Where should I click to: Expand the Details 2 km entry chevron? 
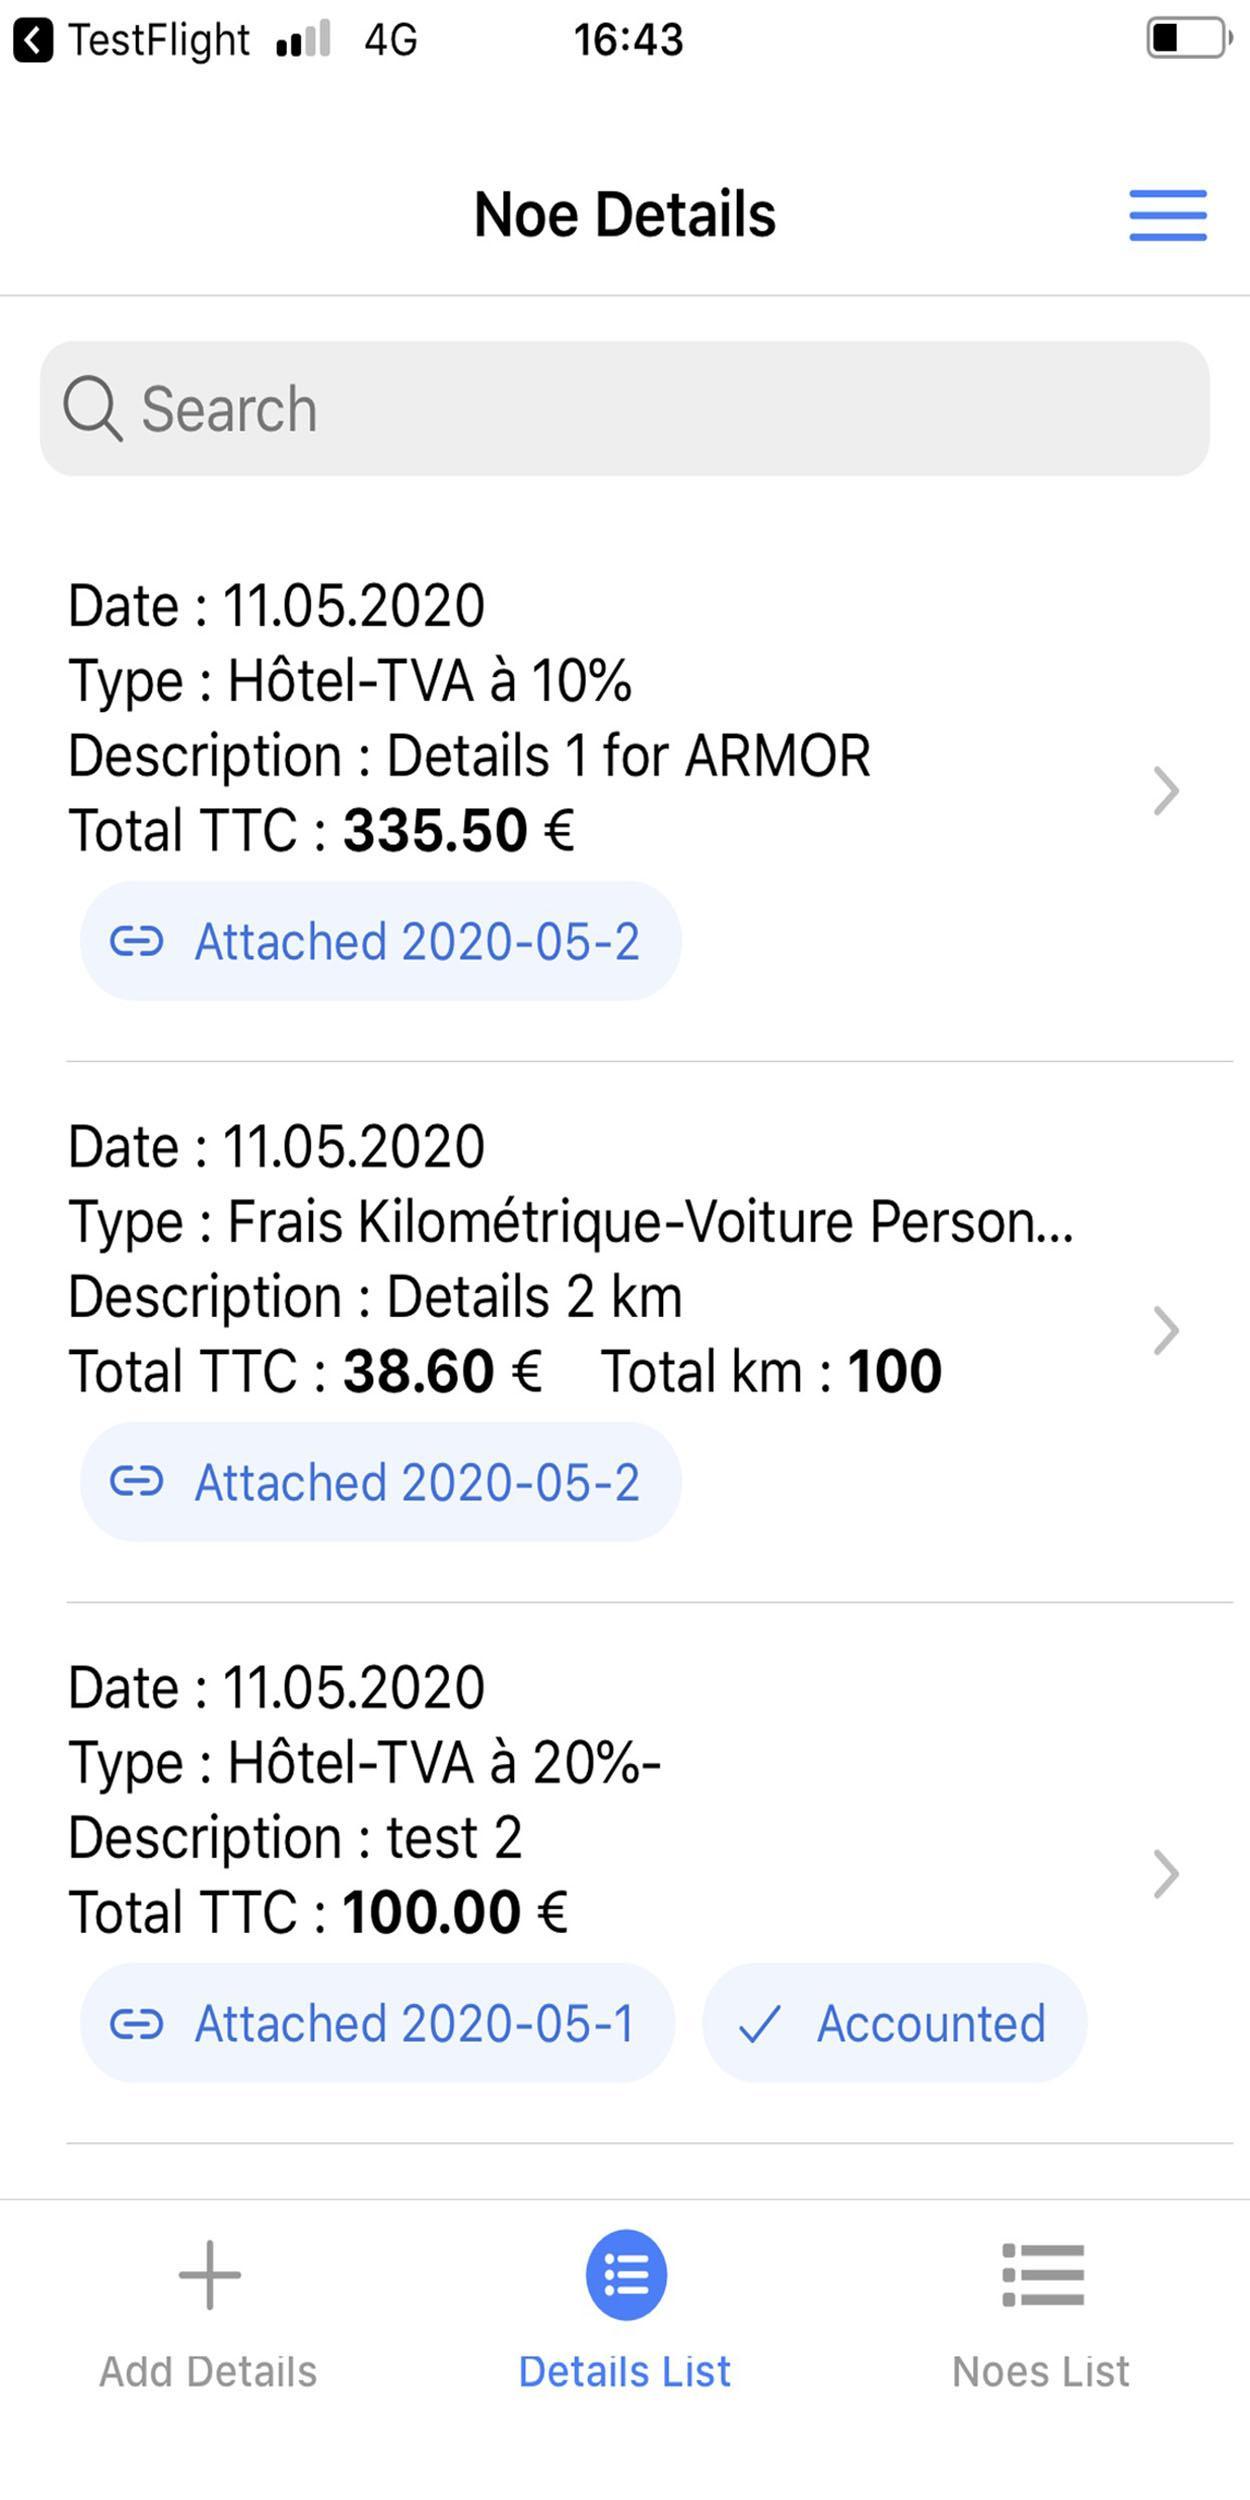point(1166,1331)
